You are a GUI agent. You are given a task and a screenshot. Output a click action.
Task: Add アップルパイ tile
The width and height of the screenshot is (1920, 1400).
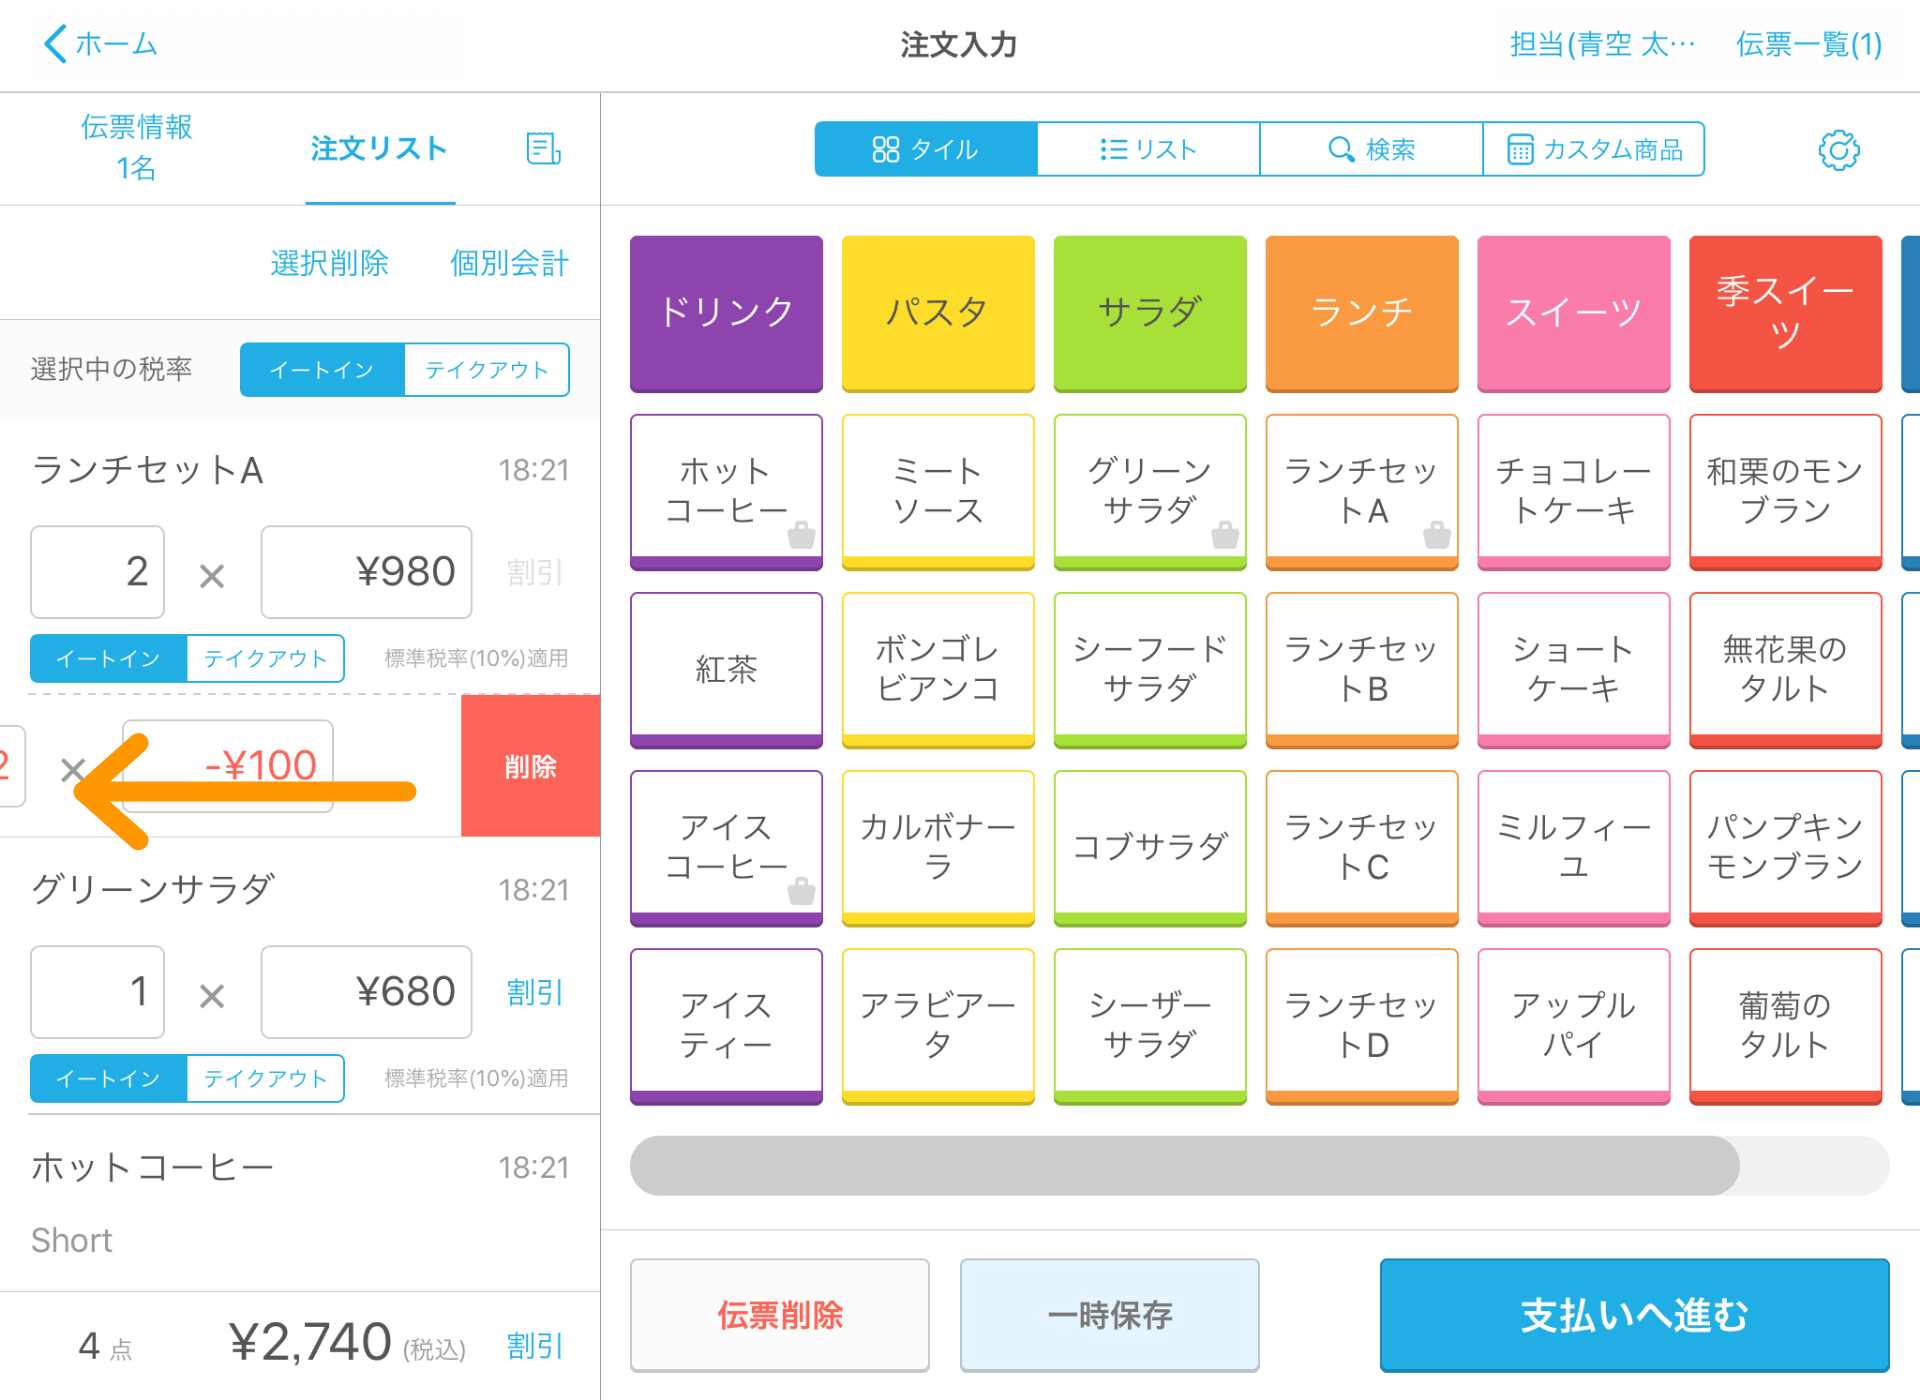(1574, 1025)
